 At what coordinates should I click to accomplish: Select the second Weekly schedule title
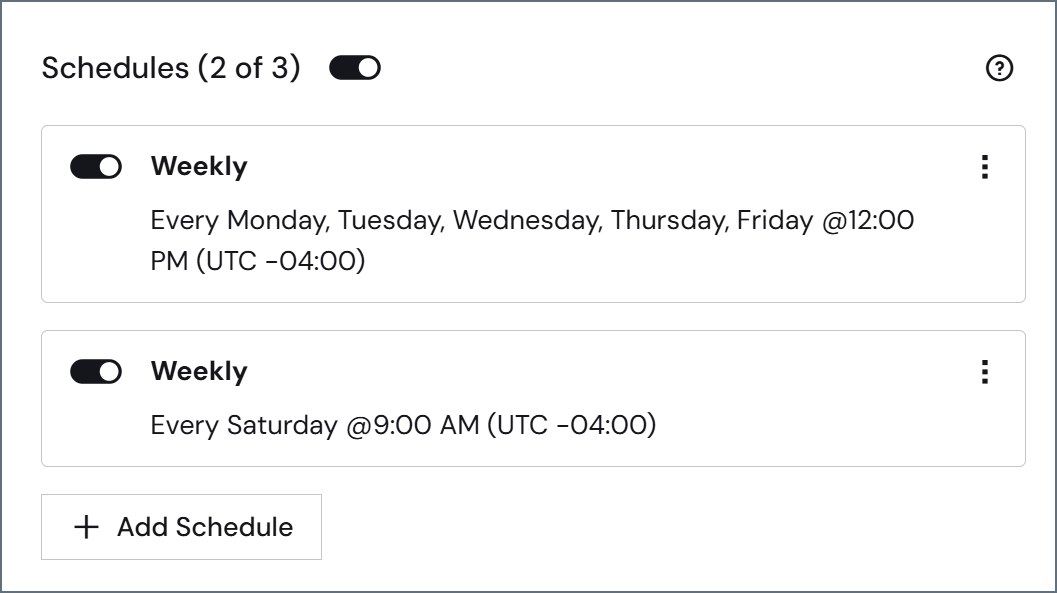[199, 371]
